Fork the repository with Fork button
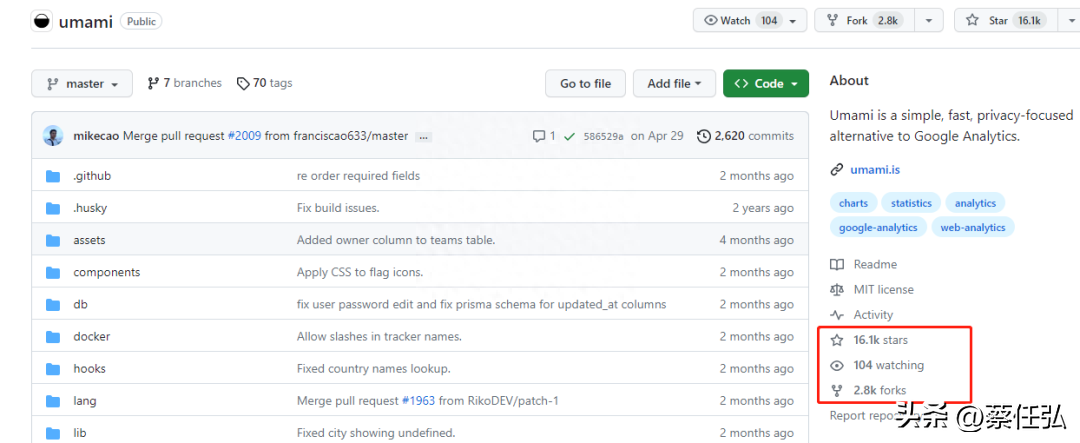Viewport: 1080px width, 443px height. (x=865, y=21)
